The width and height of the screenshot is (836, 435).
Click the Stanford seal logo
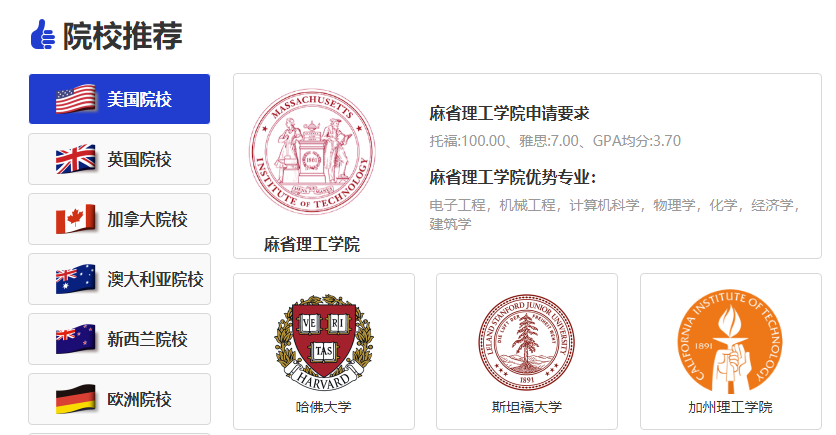(527, 342)
